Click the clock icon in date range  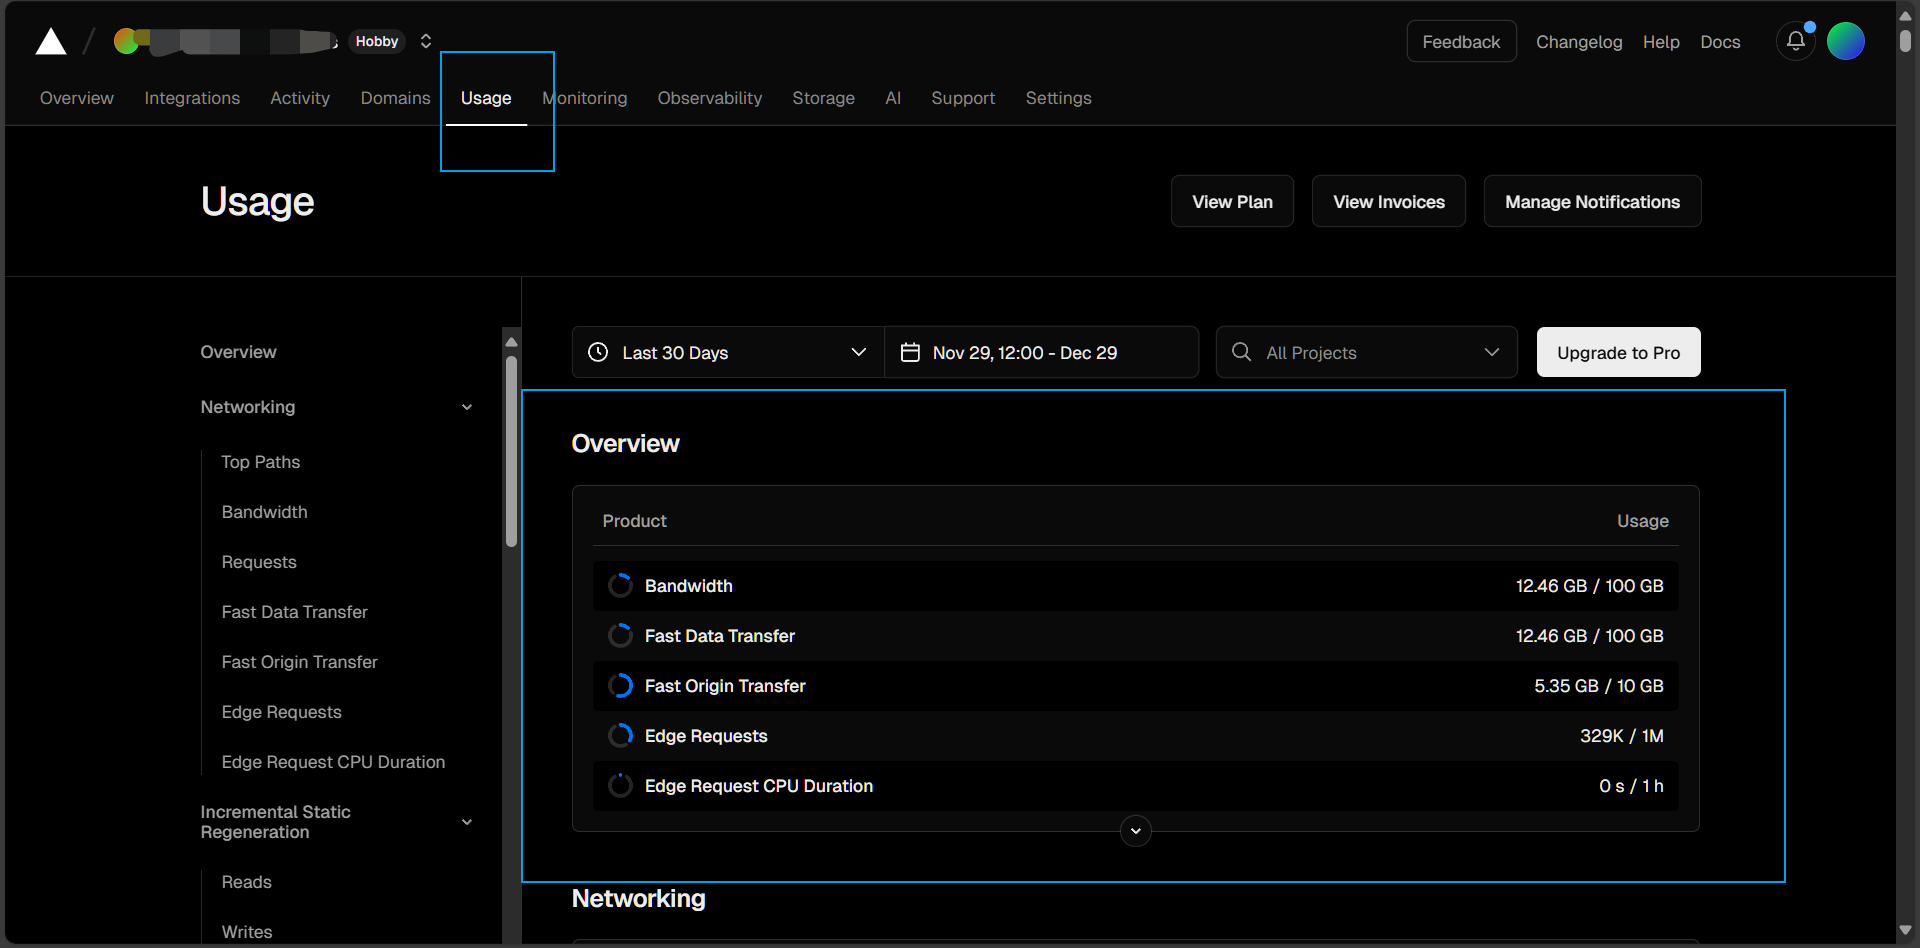pos(598,352)
